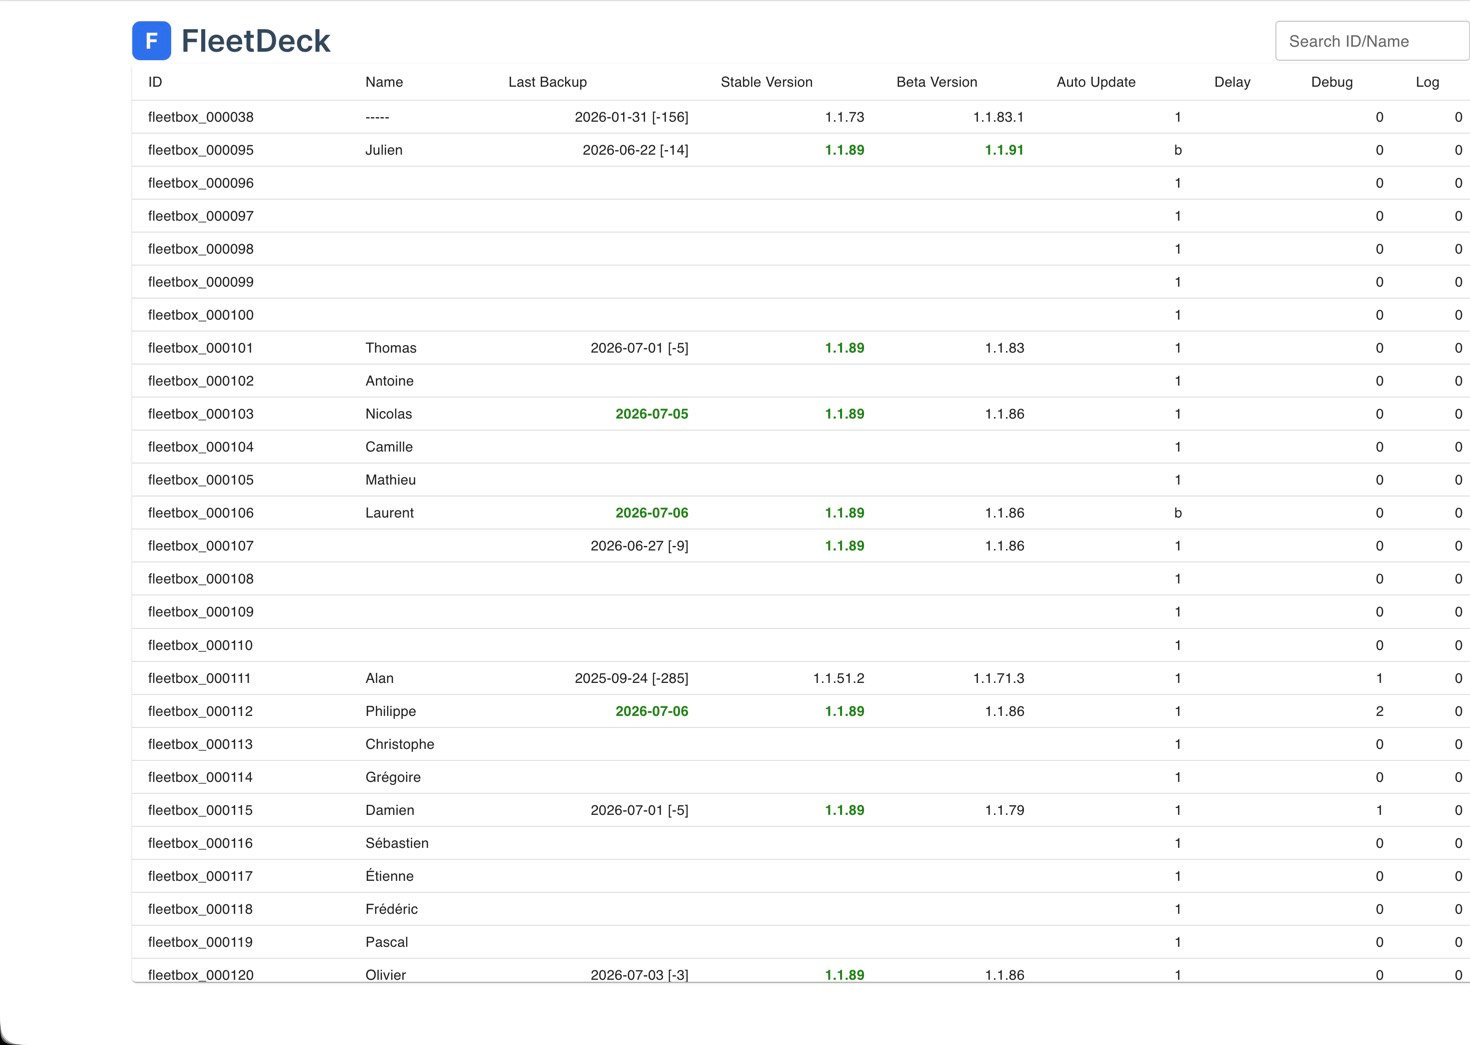Select the name Antoine
1470x1045 pixels.
[x=389, y=381]
